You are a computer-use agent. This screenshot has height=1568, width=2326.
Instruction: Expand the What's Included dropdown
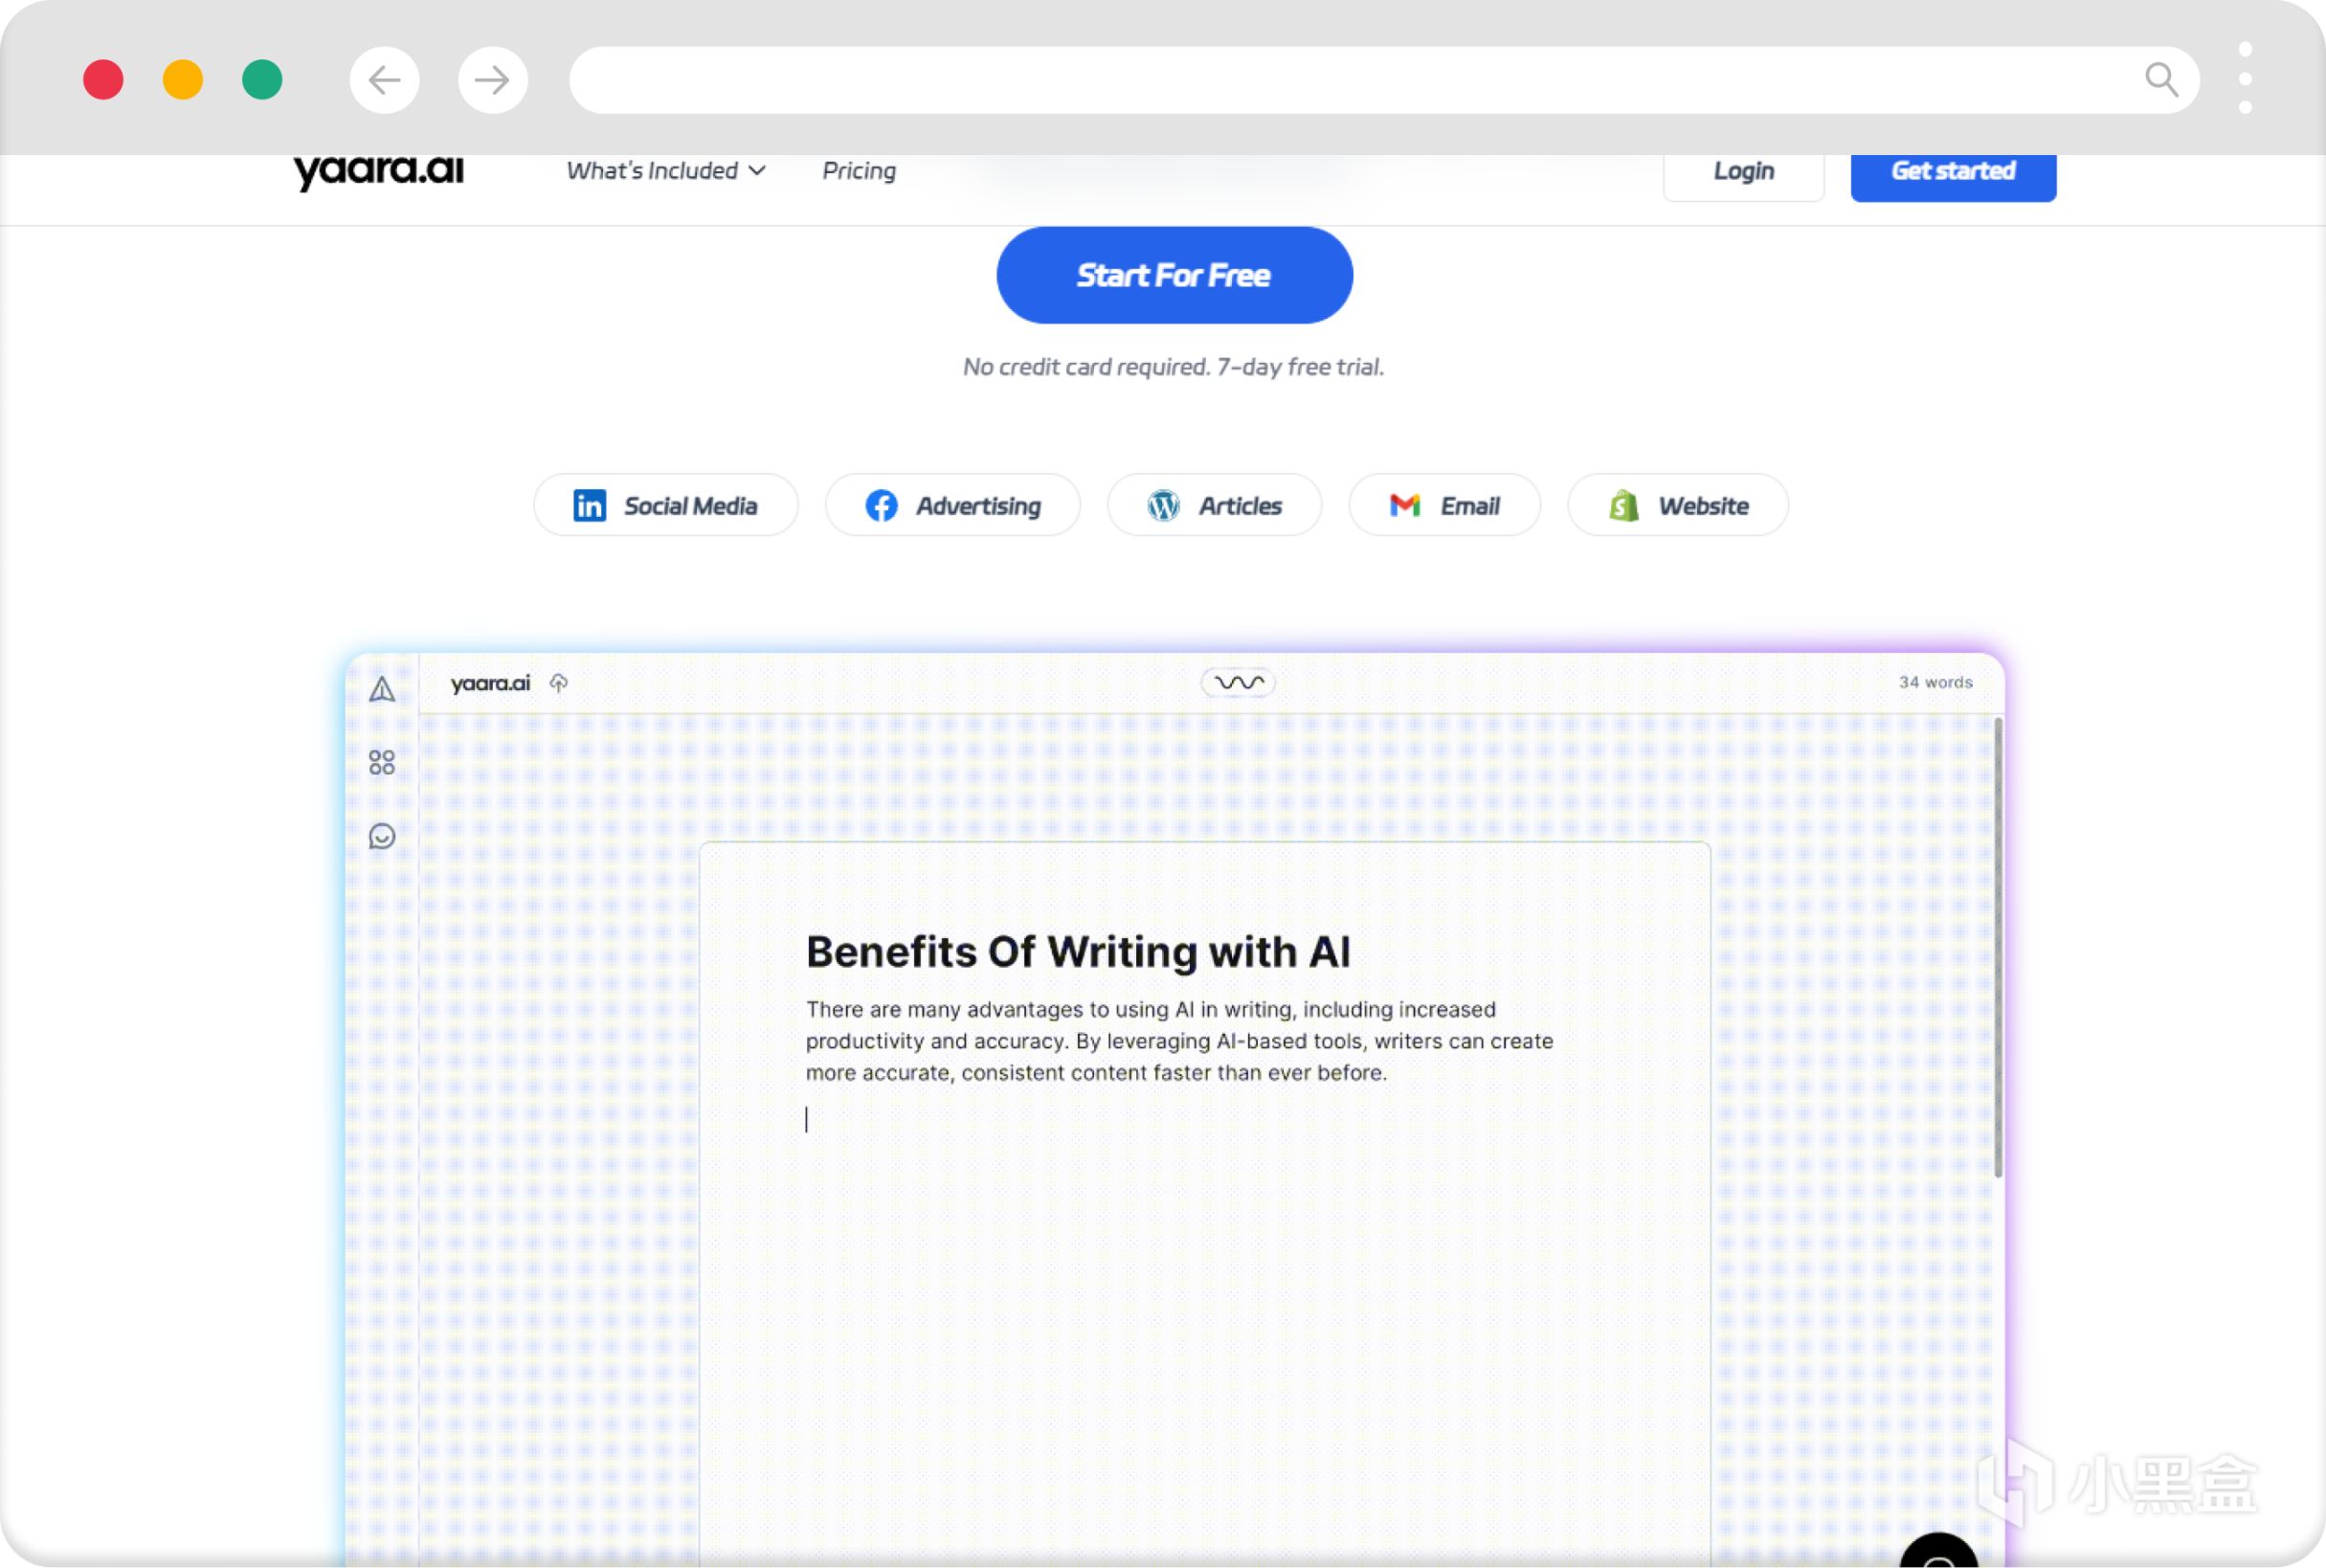point(666,171)
